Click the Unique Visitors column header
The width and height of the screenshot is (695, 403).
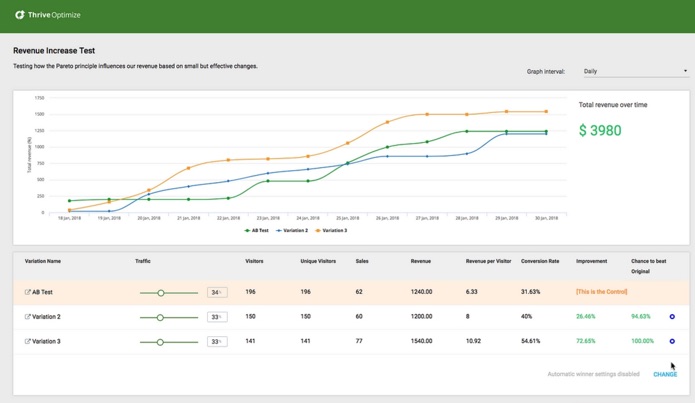[x=318, y=261]
